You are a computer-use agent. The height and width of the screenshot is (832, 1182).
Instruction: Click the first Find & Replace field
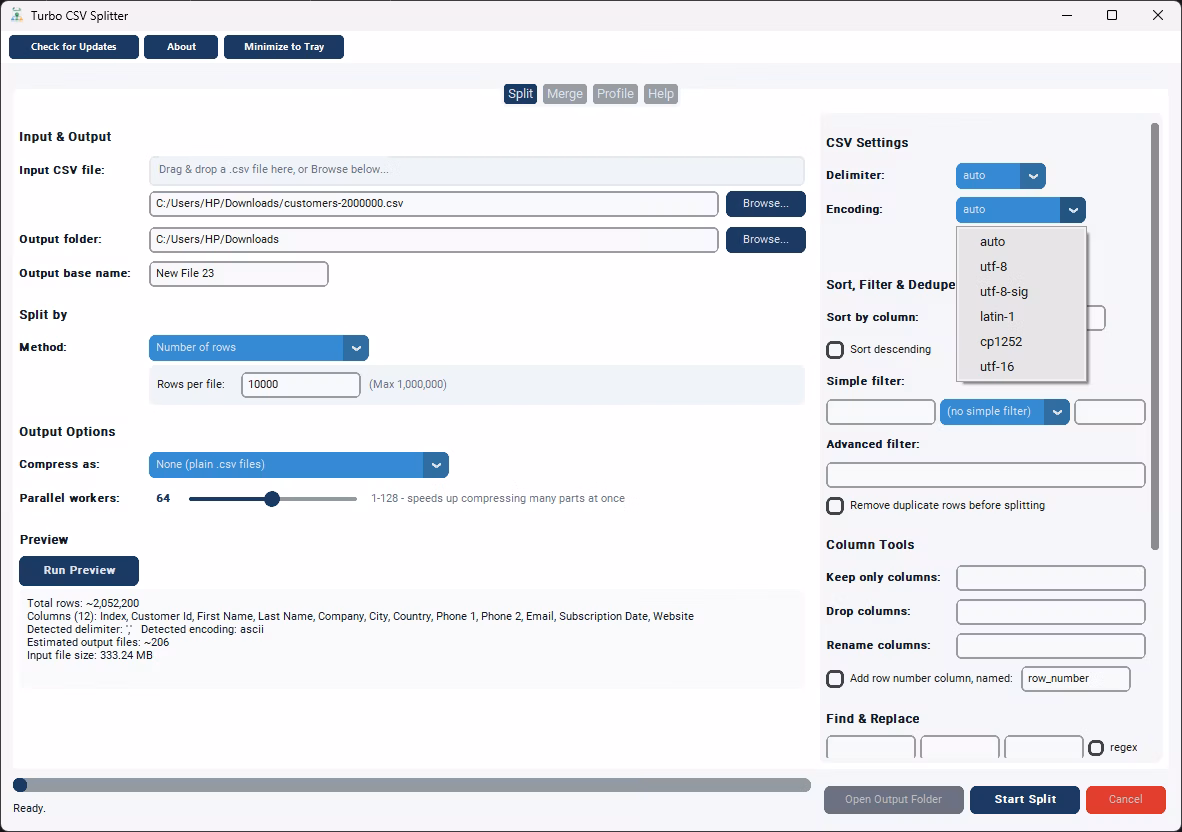click(871, 748)
